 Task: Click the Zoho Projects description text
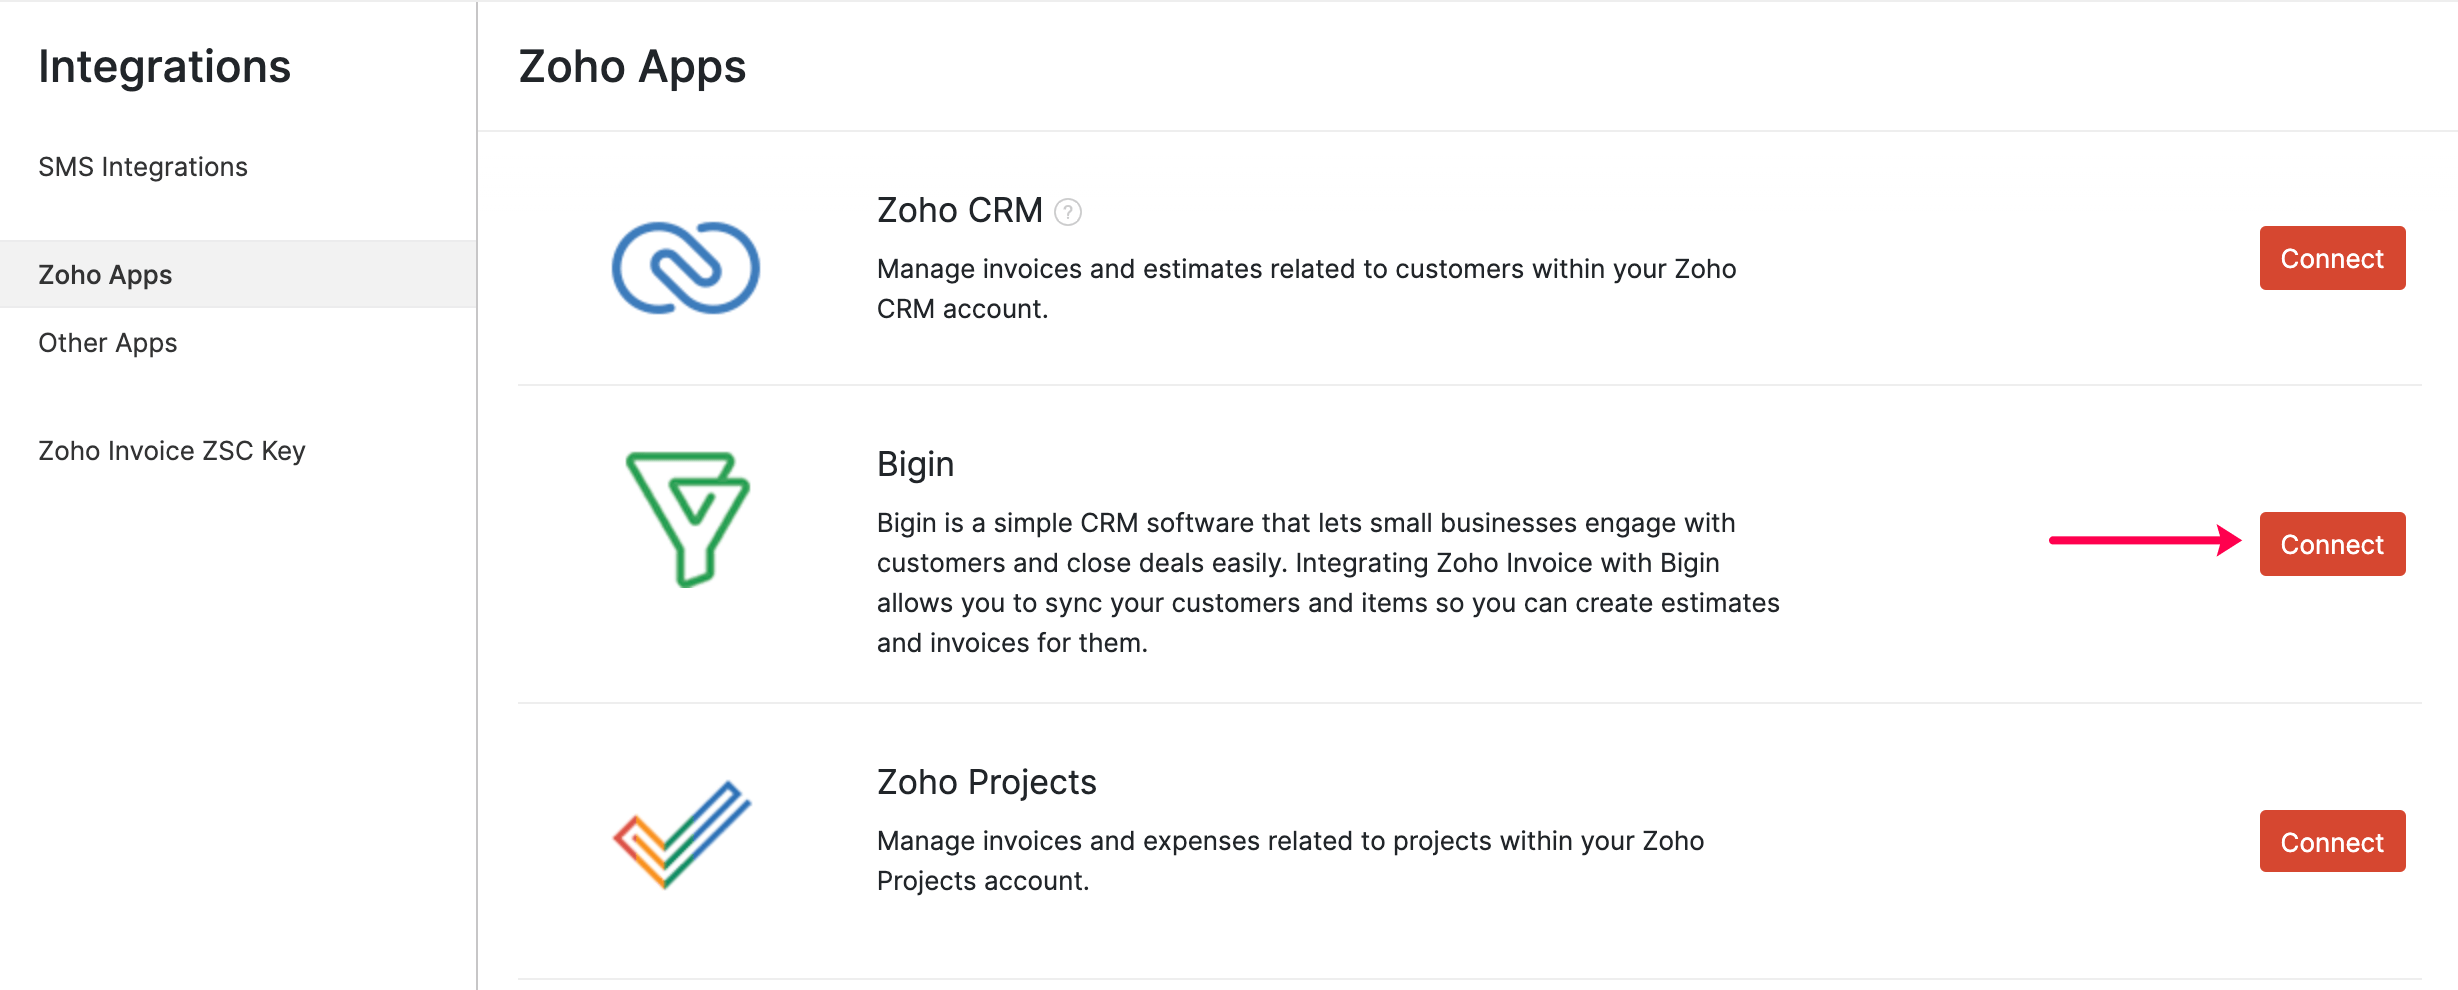pyautogui.click(x=1290, y=861)
